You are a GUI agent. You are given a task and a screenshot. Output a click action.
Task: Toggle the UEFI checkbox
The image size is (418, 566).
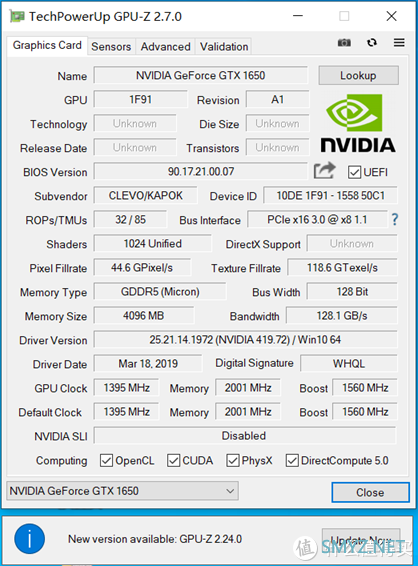[x=354, y=172]
